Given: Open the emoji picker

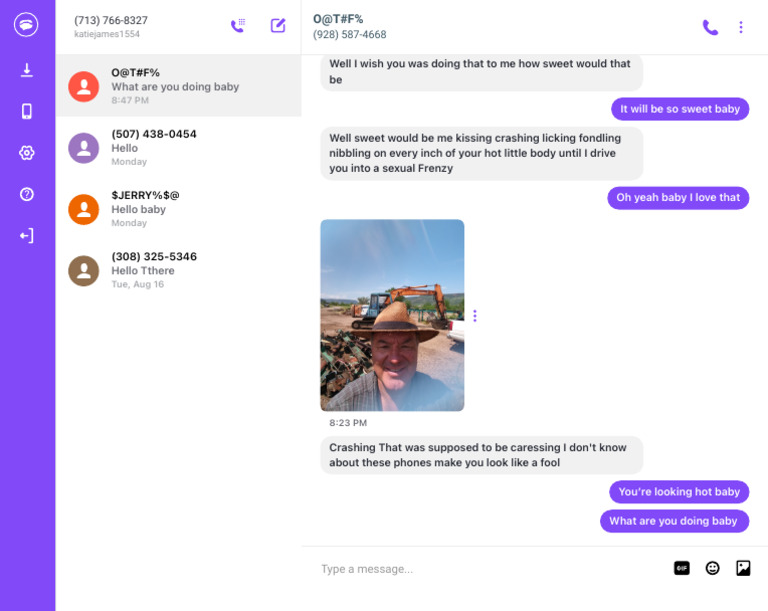Looking at the screenshot, I should [x=713, y=568].
